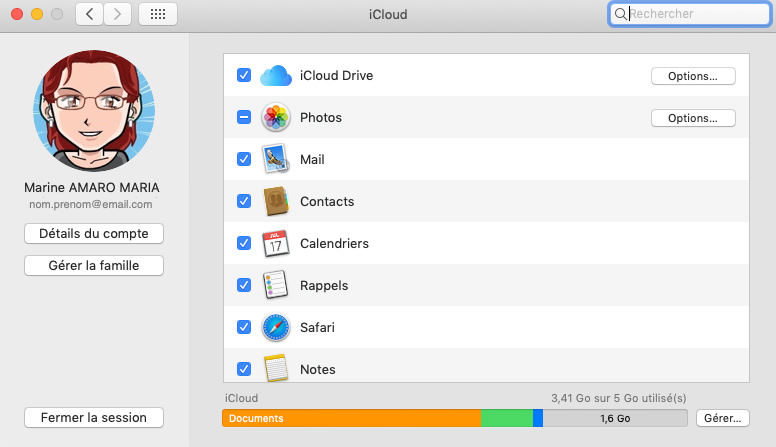This screenshot has width=776, height=447.
Task: Uncheck the Notes checkbox
Action: click(244, 369)
